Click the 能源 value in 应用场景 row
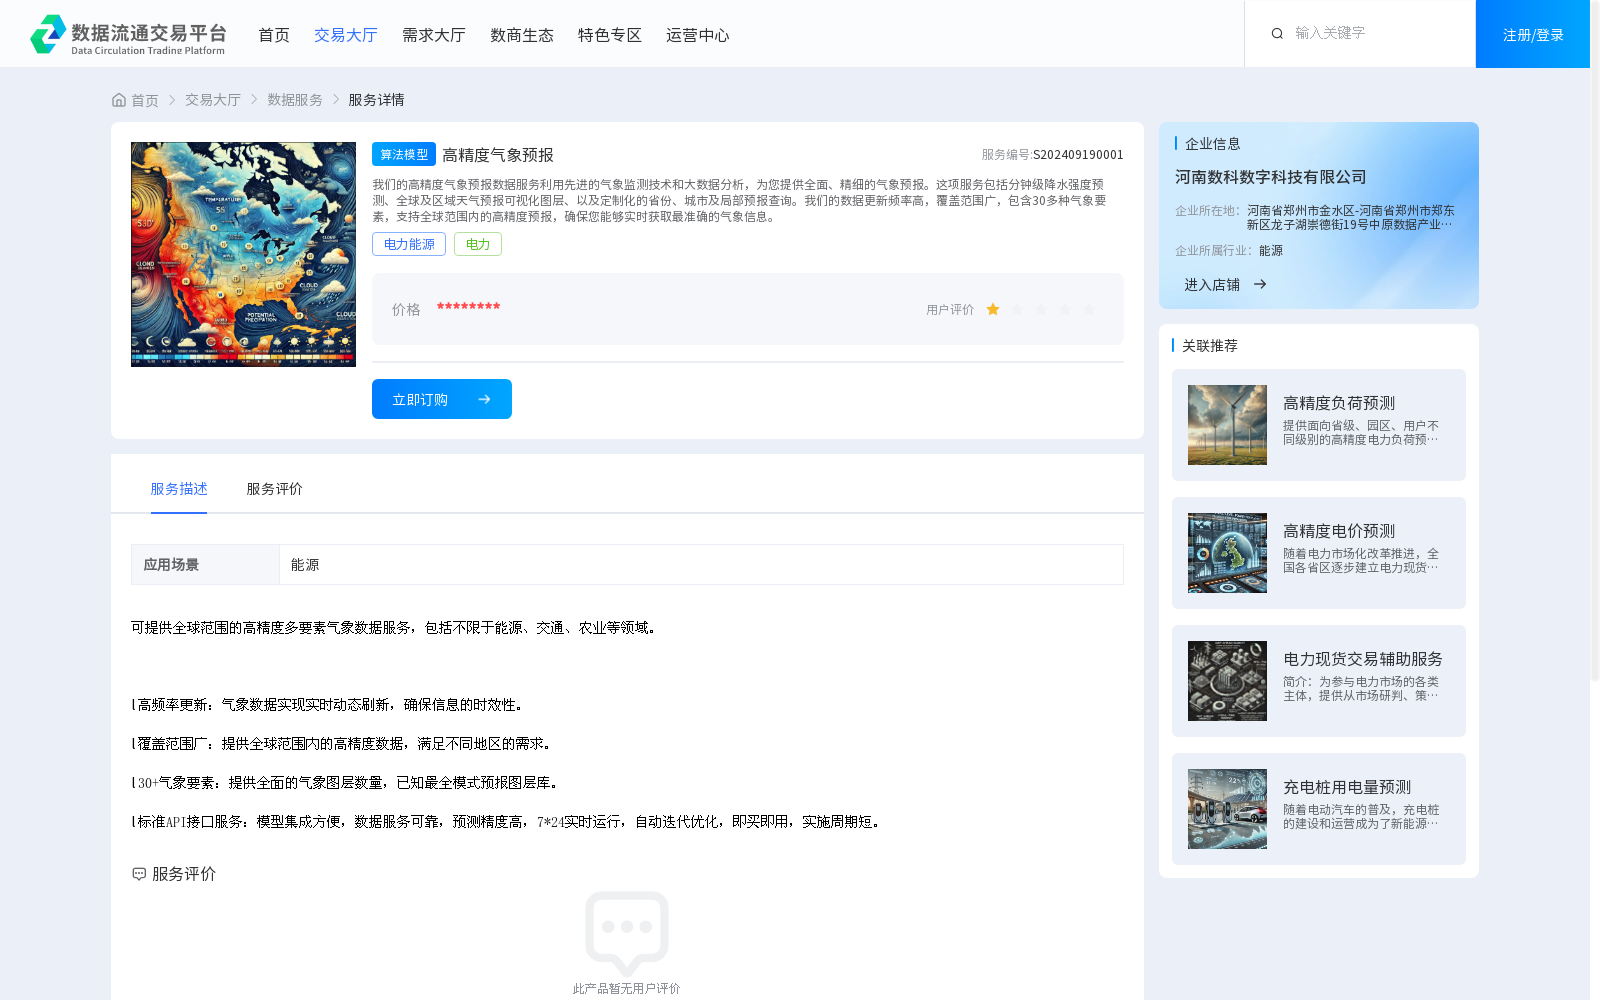This screenshot has width=1600, height=1000. (x=305, y=565)
